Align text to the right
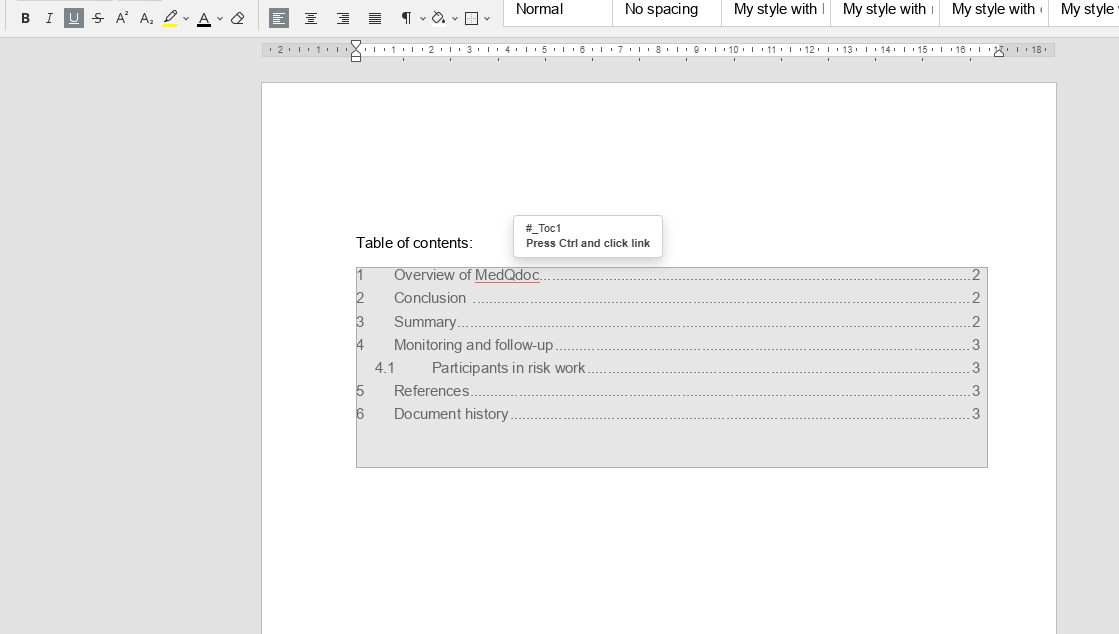1119x634 pixels. [x=343, y=18]
